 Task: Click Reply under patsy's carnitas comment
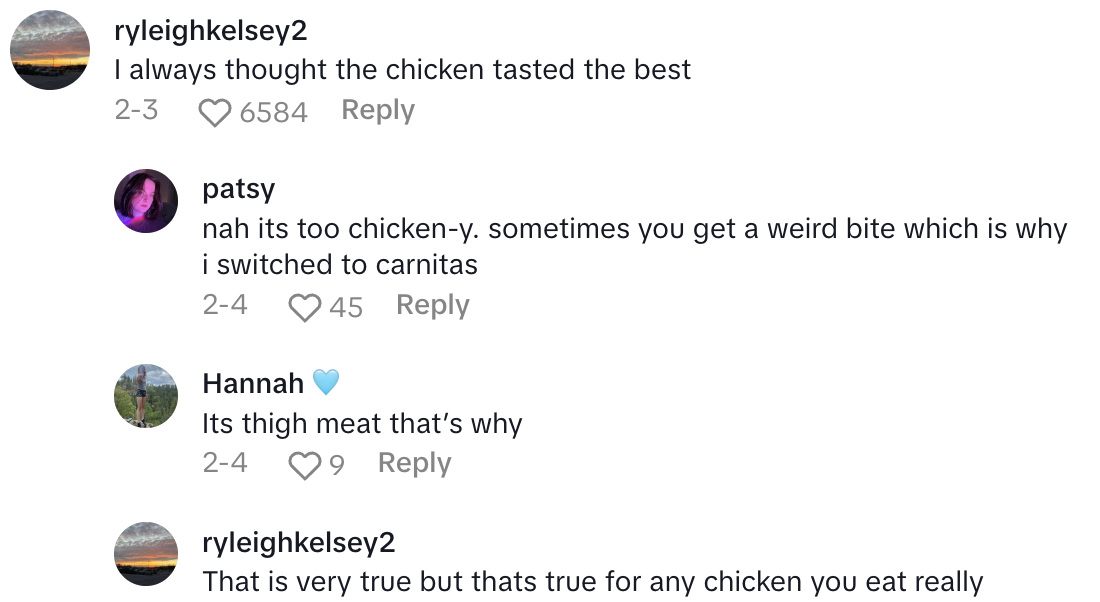433,305
